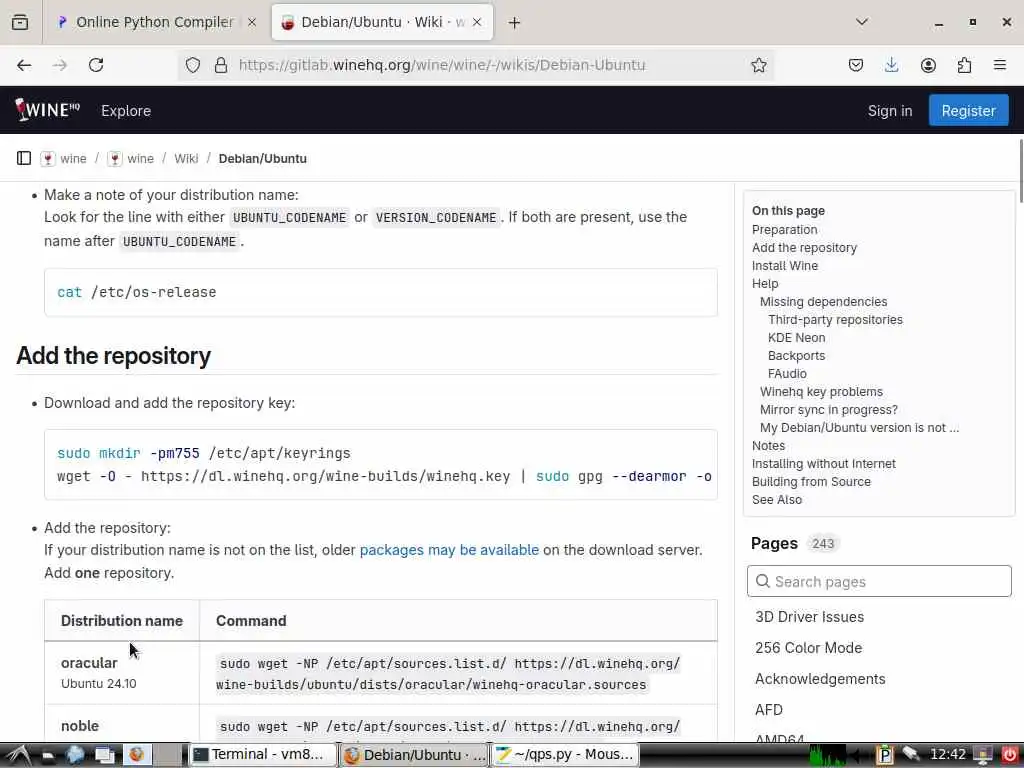Jump to Add the repository section
The height and width of the screenshot is (768, 1024).
(804, 248)
